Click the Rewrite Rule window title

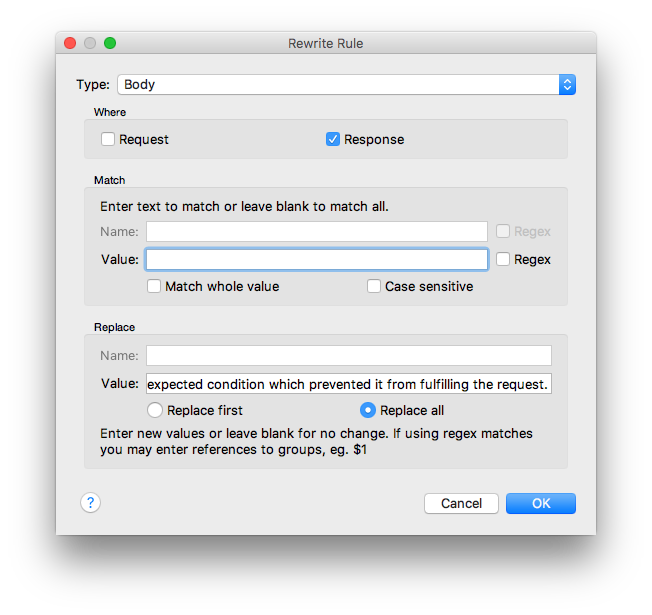tap(326, 43)
